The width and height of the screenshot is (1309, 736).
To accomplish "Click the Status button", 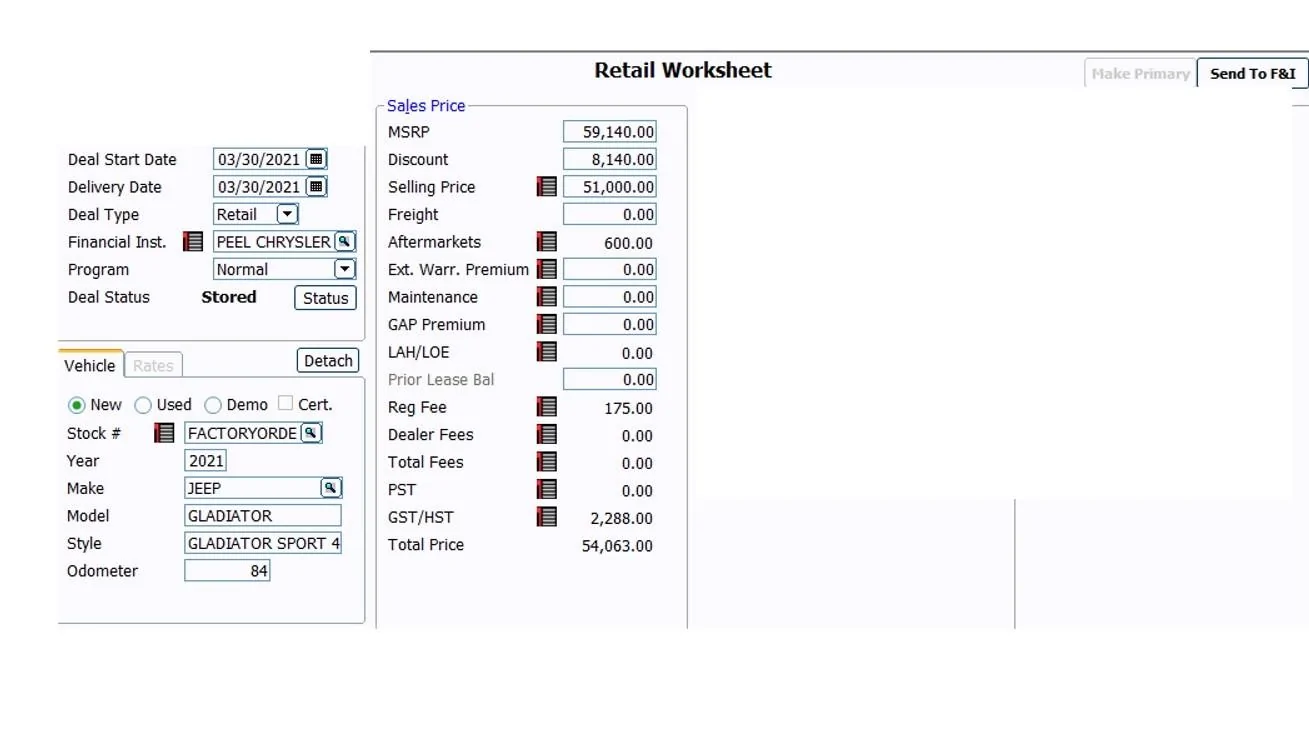I will [x=325, y=298].
